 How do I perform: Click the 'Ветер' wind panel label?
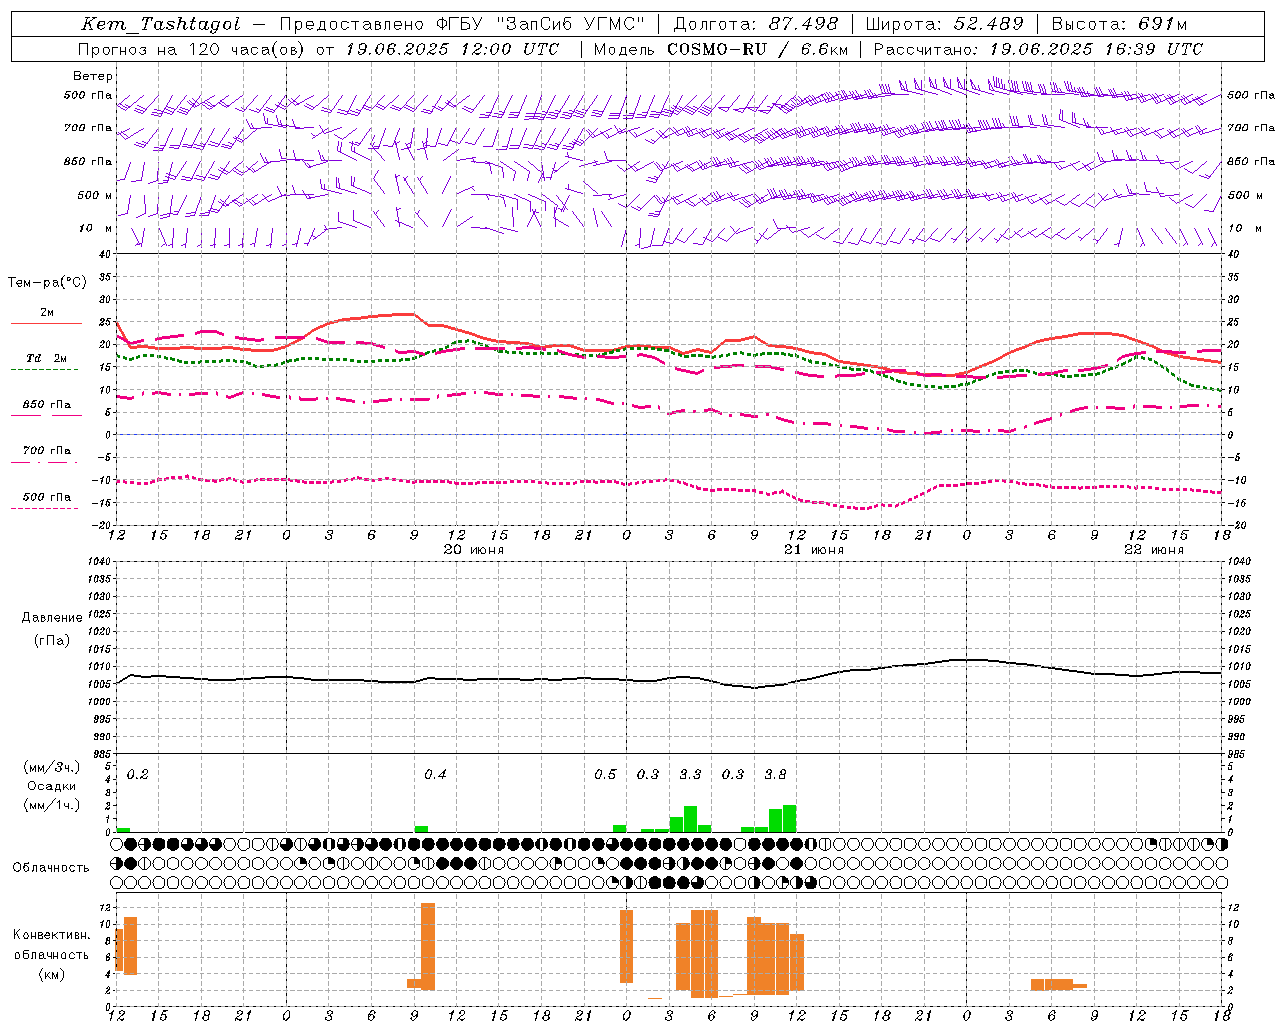click(x=93, y=76)
